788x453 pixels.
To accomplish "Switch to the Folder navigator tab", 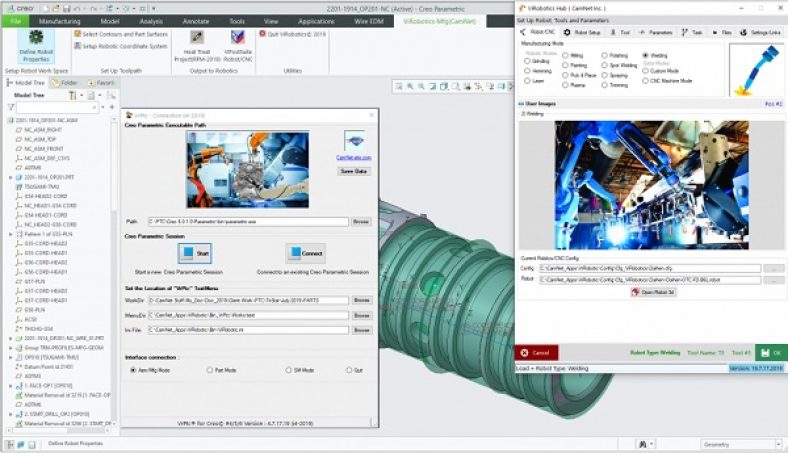I will 65,83.
